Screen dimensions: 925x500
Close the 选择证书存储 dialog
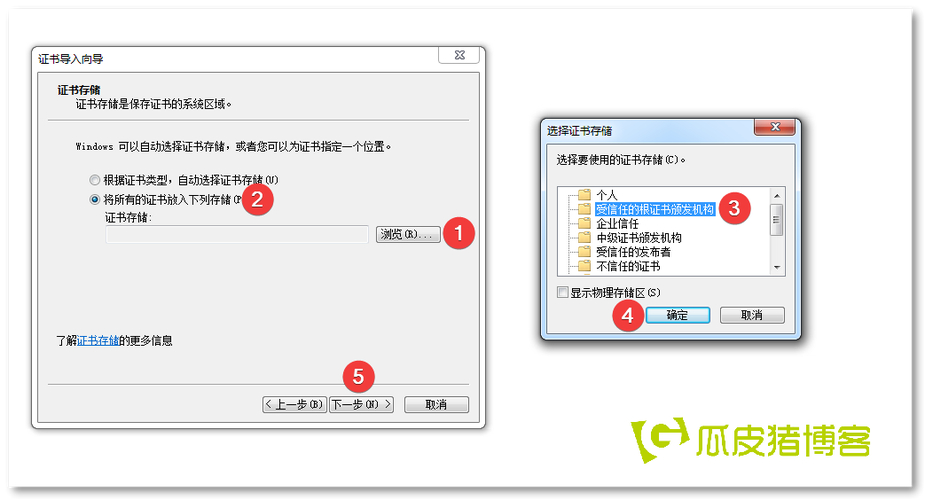pyautogui.click(x=775, y=127)
